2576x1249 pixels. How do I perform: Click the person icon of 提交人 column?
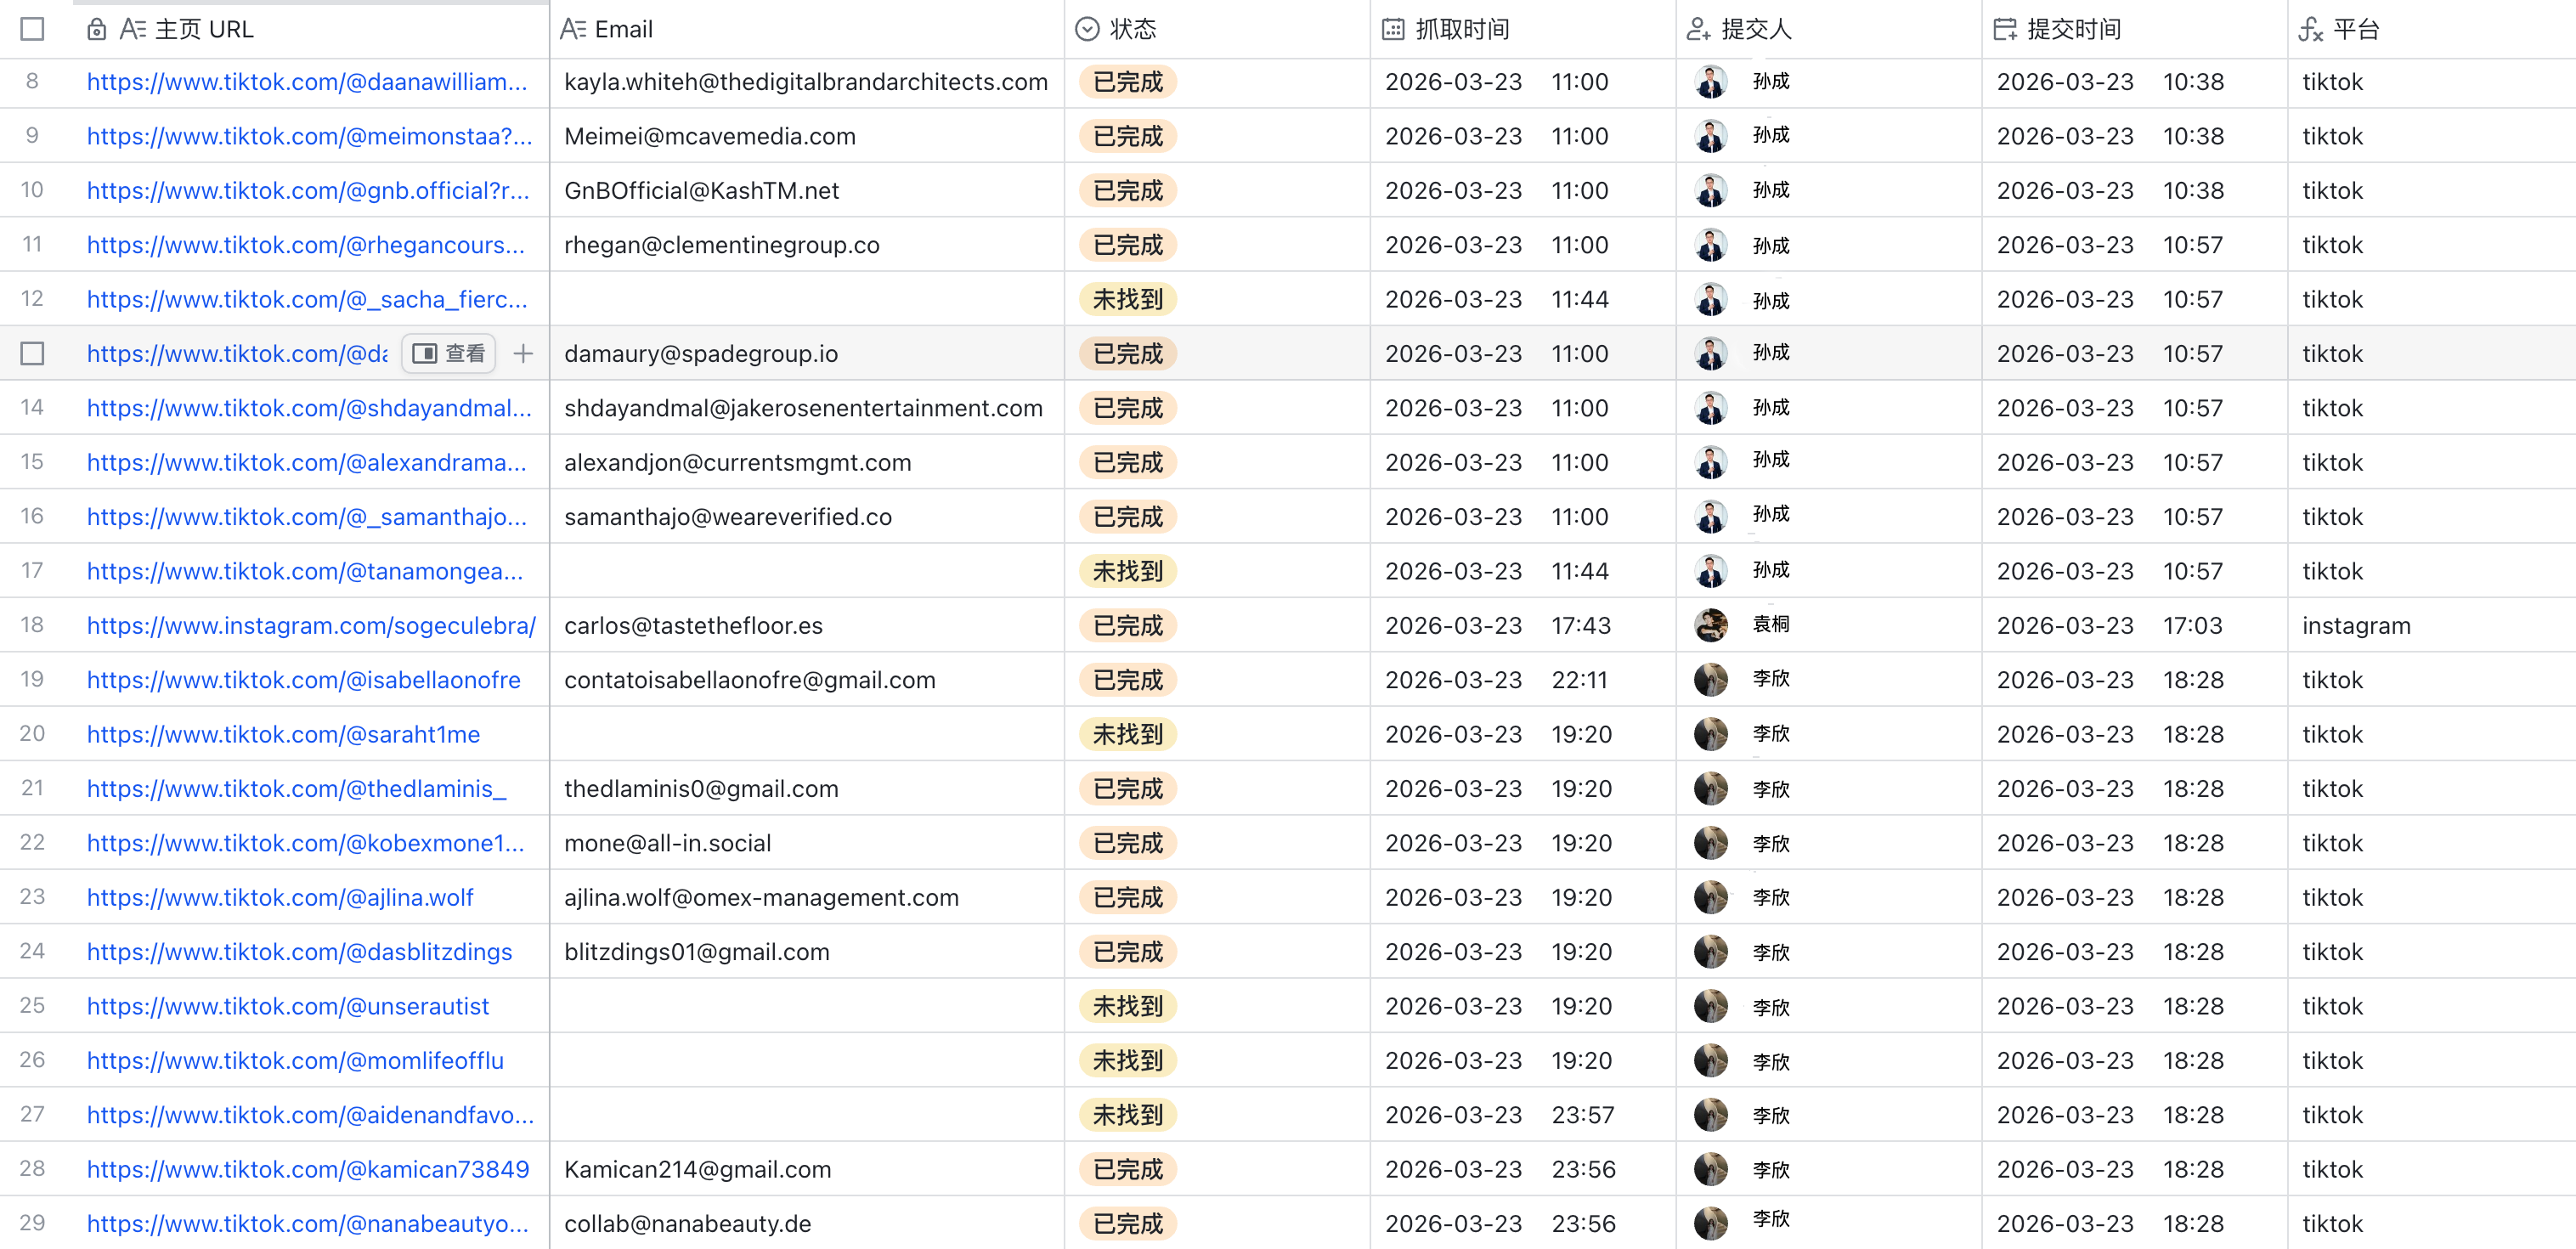(1698, 29)
